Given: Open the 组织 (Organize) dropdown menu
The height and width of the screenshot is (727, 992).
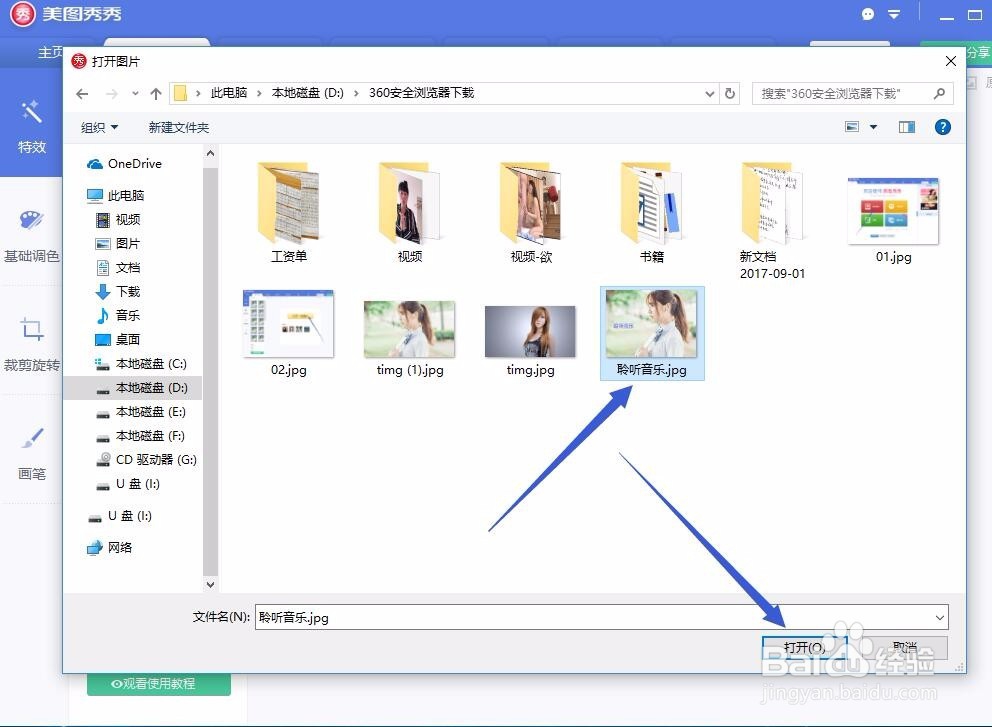Looking at the screenshot, I should point(99,127).
